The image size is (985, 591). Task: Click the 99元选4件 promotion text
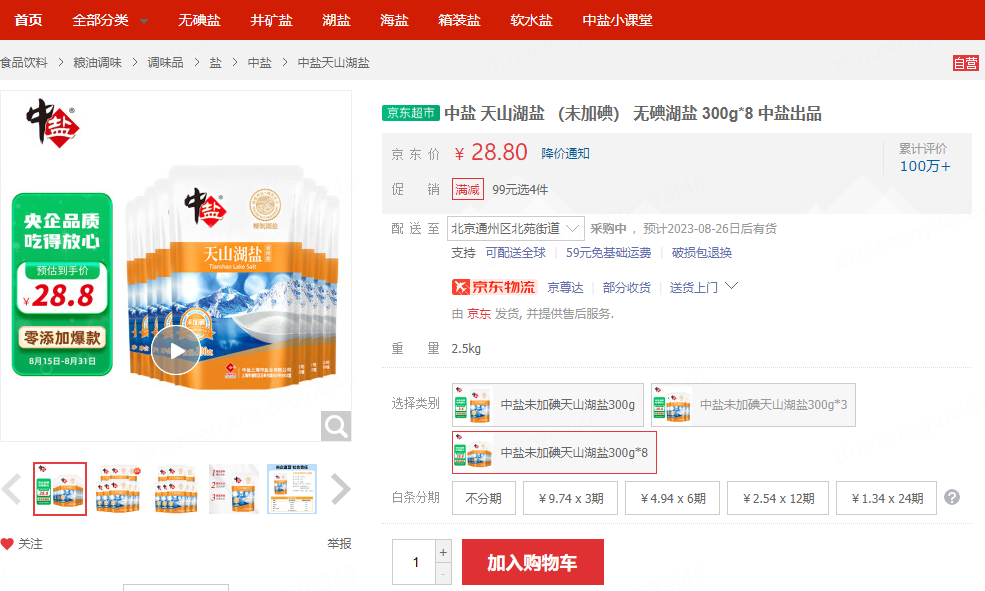[520, 190]
